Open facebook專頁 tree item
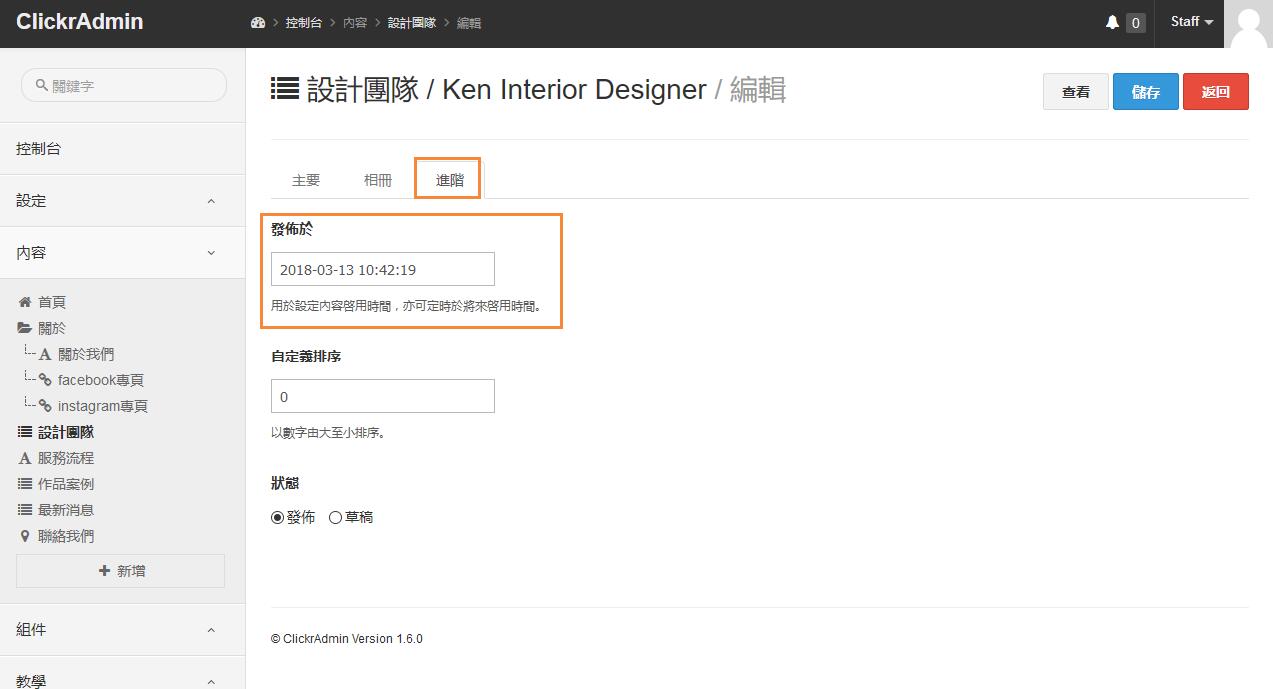Viewport: 1273px width, 689px height. point(101,380)
